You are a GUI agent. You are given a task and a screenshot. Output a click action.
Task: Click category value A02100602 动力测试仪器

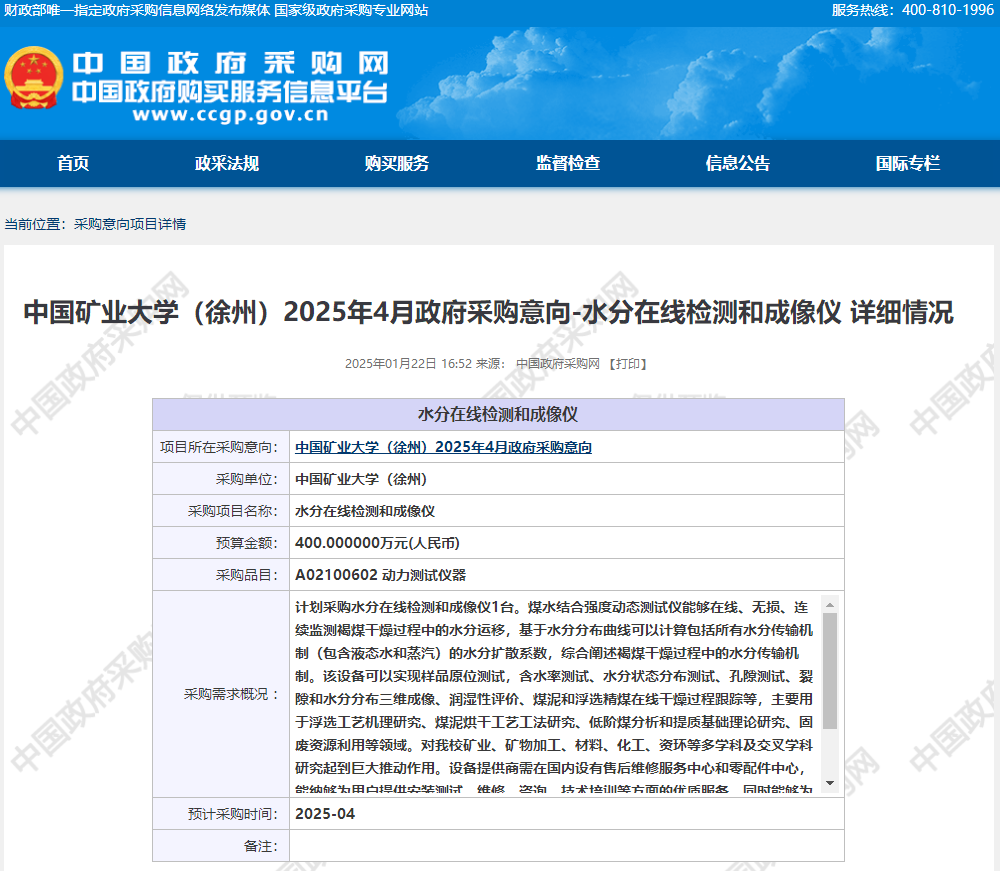point(380,575)
